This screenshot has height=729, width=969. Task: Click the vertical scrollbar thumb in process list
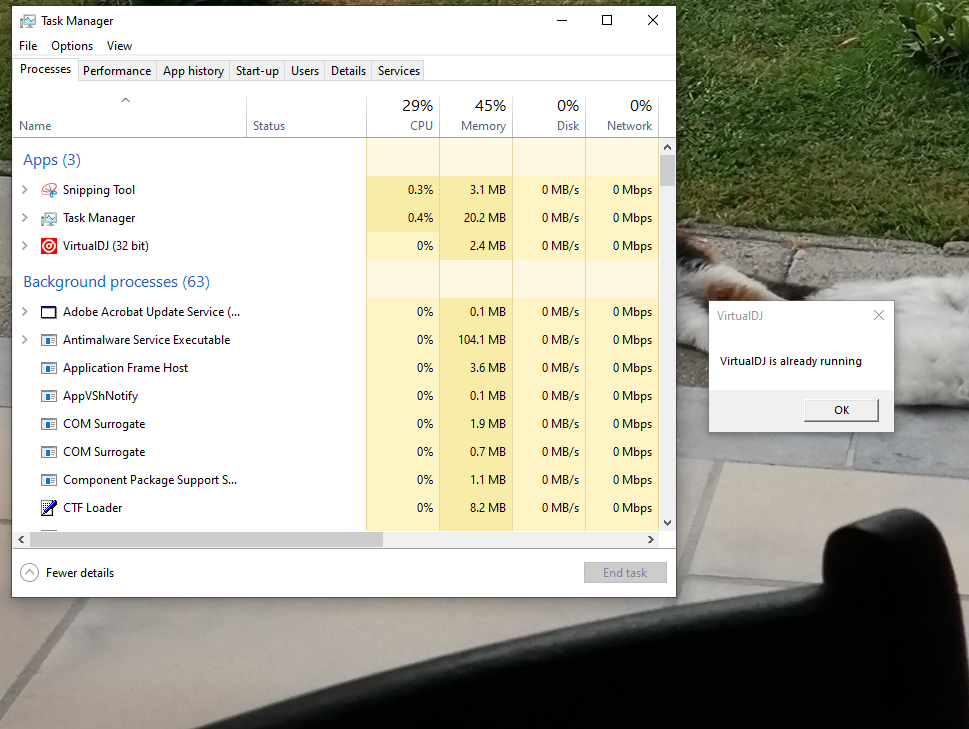tap(667, 171)
